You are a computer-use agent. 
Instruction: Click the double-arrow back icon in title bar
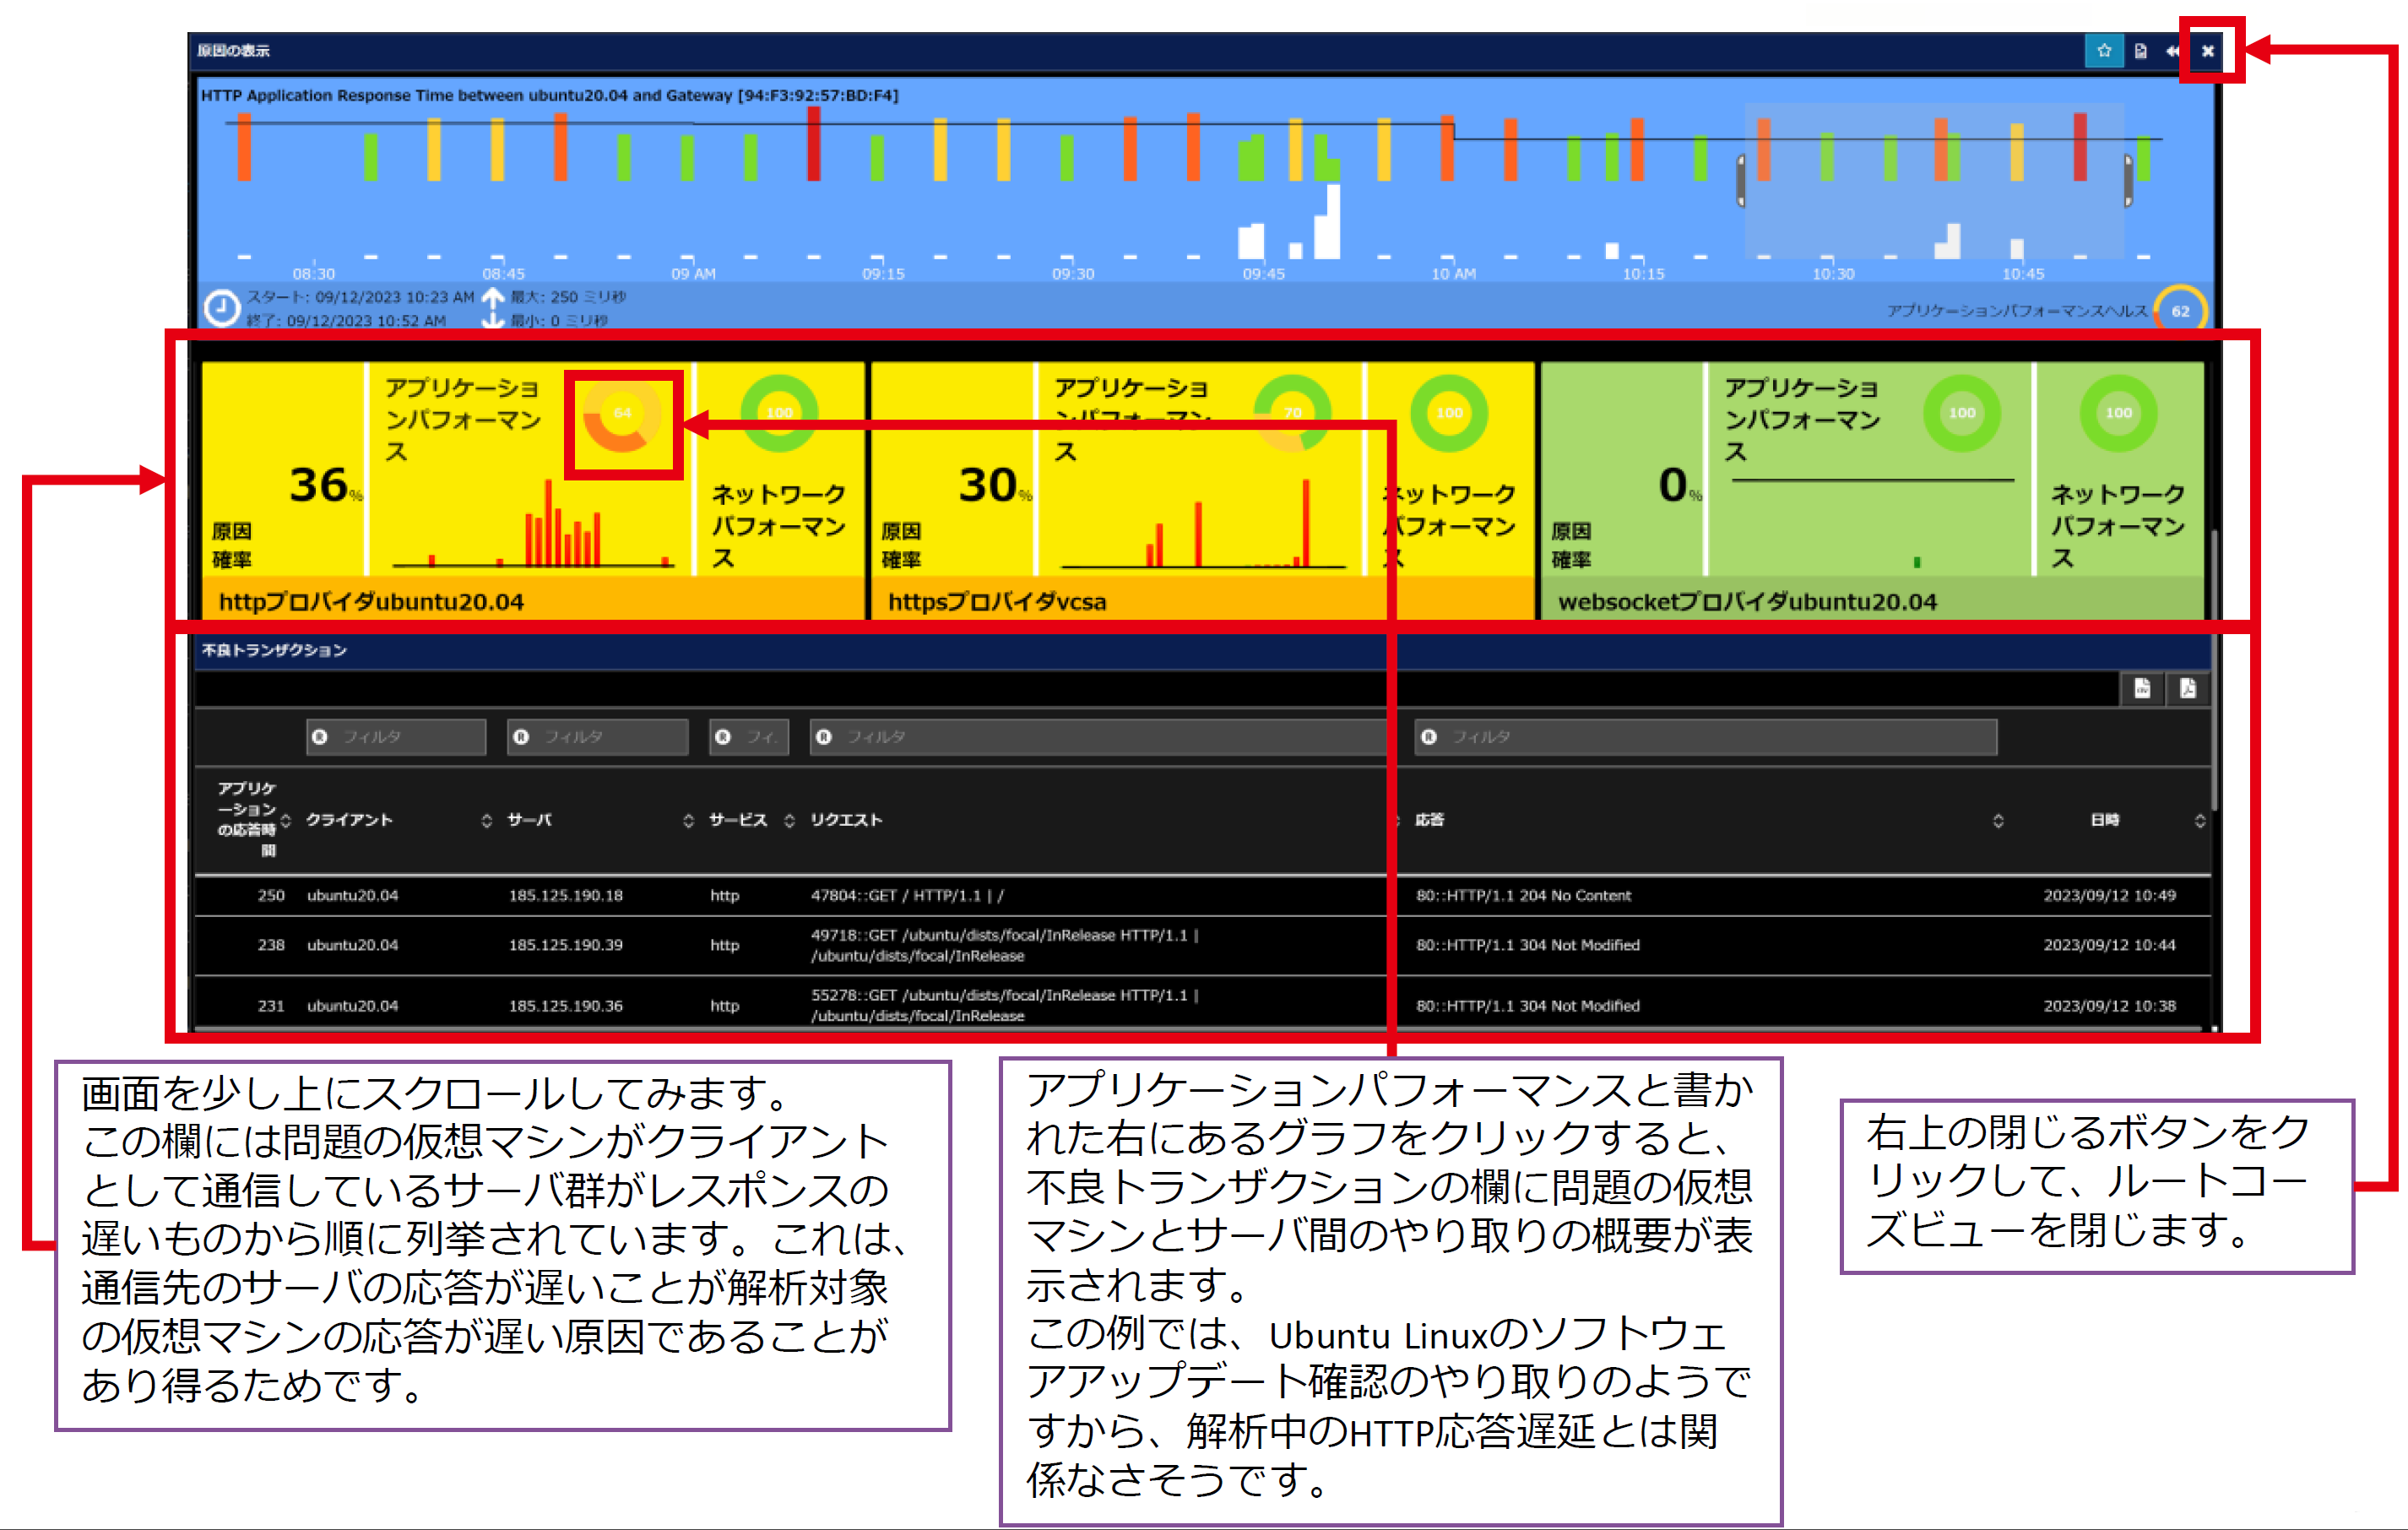pos(2172,51)
